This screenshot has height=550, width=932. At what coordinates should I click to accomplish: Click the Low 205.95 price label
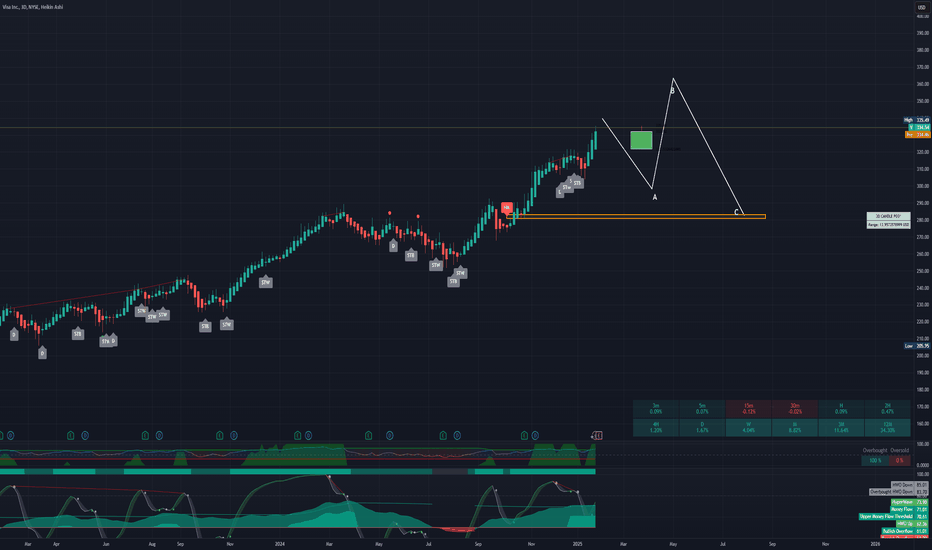point(916,345)
